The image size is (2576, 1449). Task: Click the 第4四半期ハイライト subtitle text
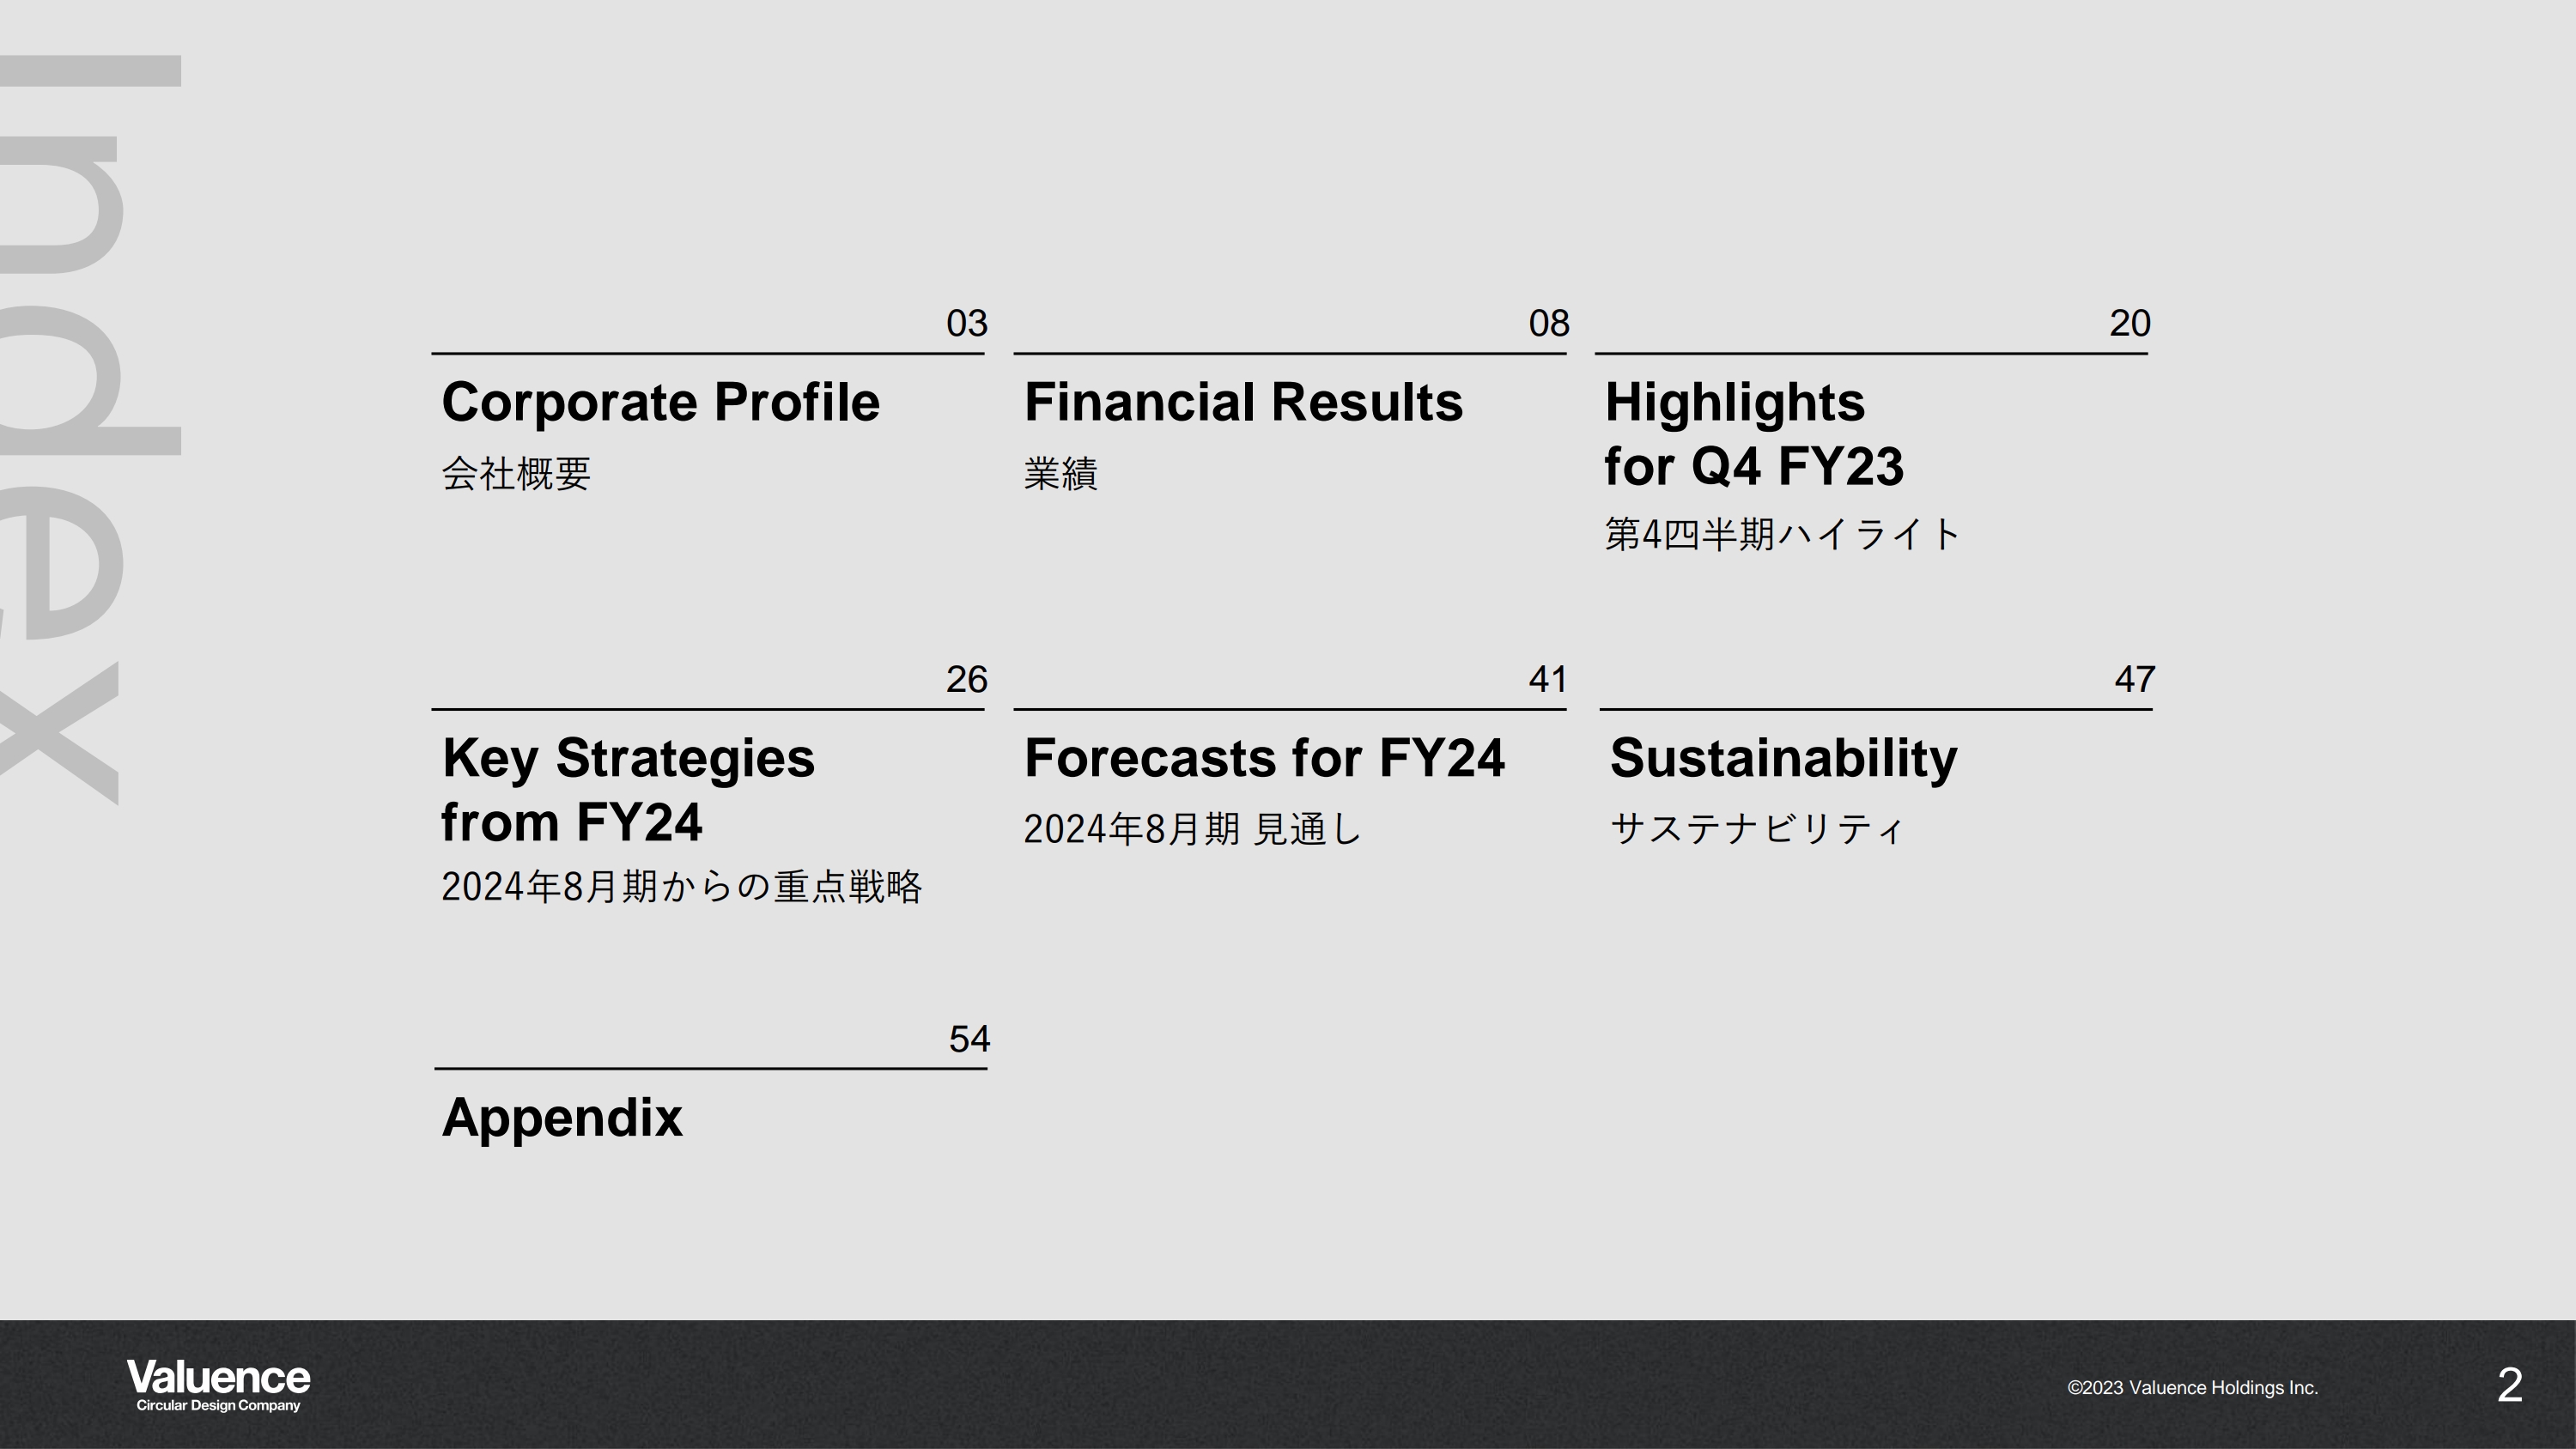[1782, 534]
